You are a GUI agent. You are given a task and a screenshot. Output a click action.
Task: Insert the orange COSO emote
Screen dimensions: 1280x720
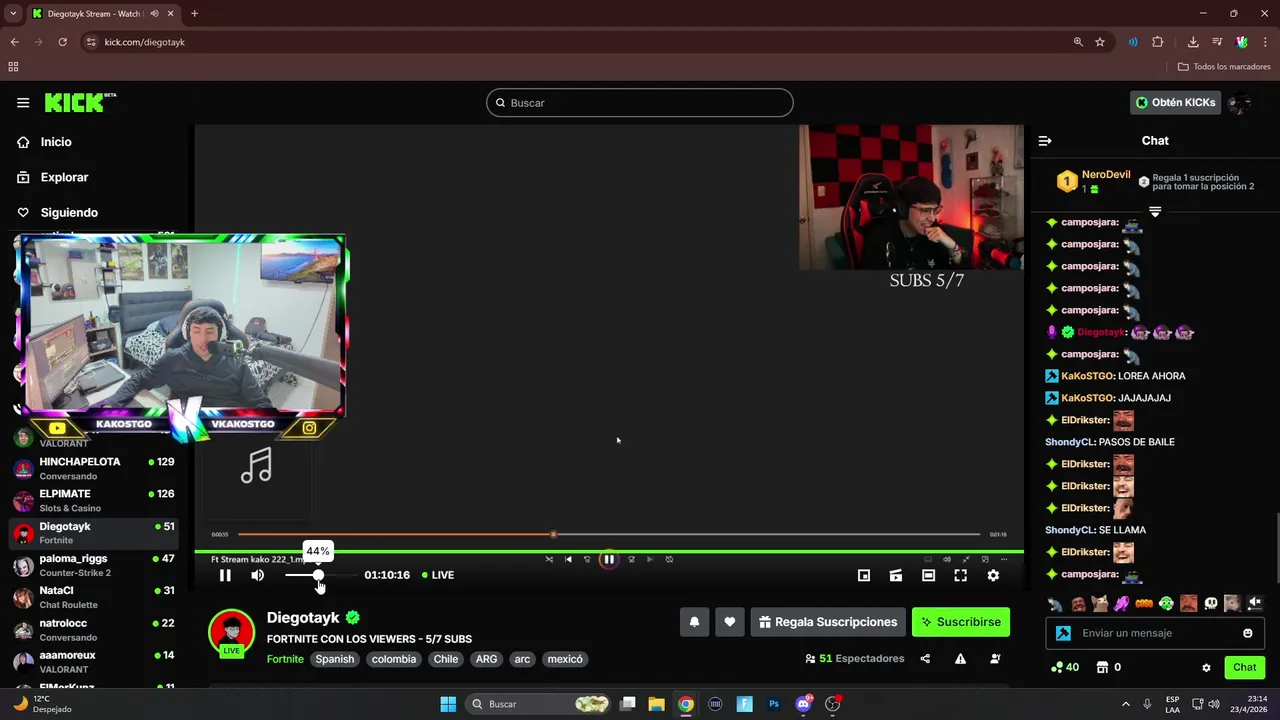1144,603
